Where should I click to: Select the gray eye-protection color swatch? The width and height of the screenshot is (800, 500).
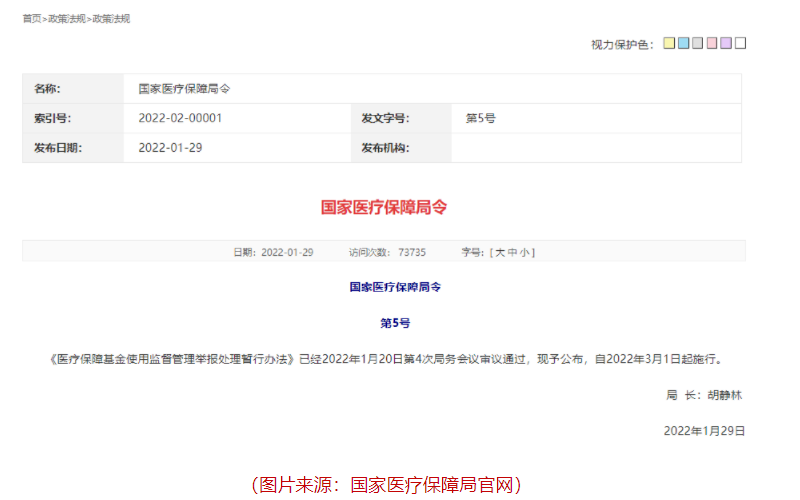(x=697, y=43)
